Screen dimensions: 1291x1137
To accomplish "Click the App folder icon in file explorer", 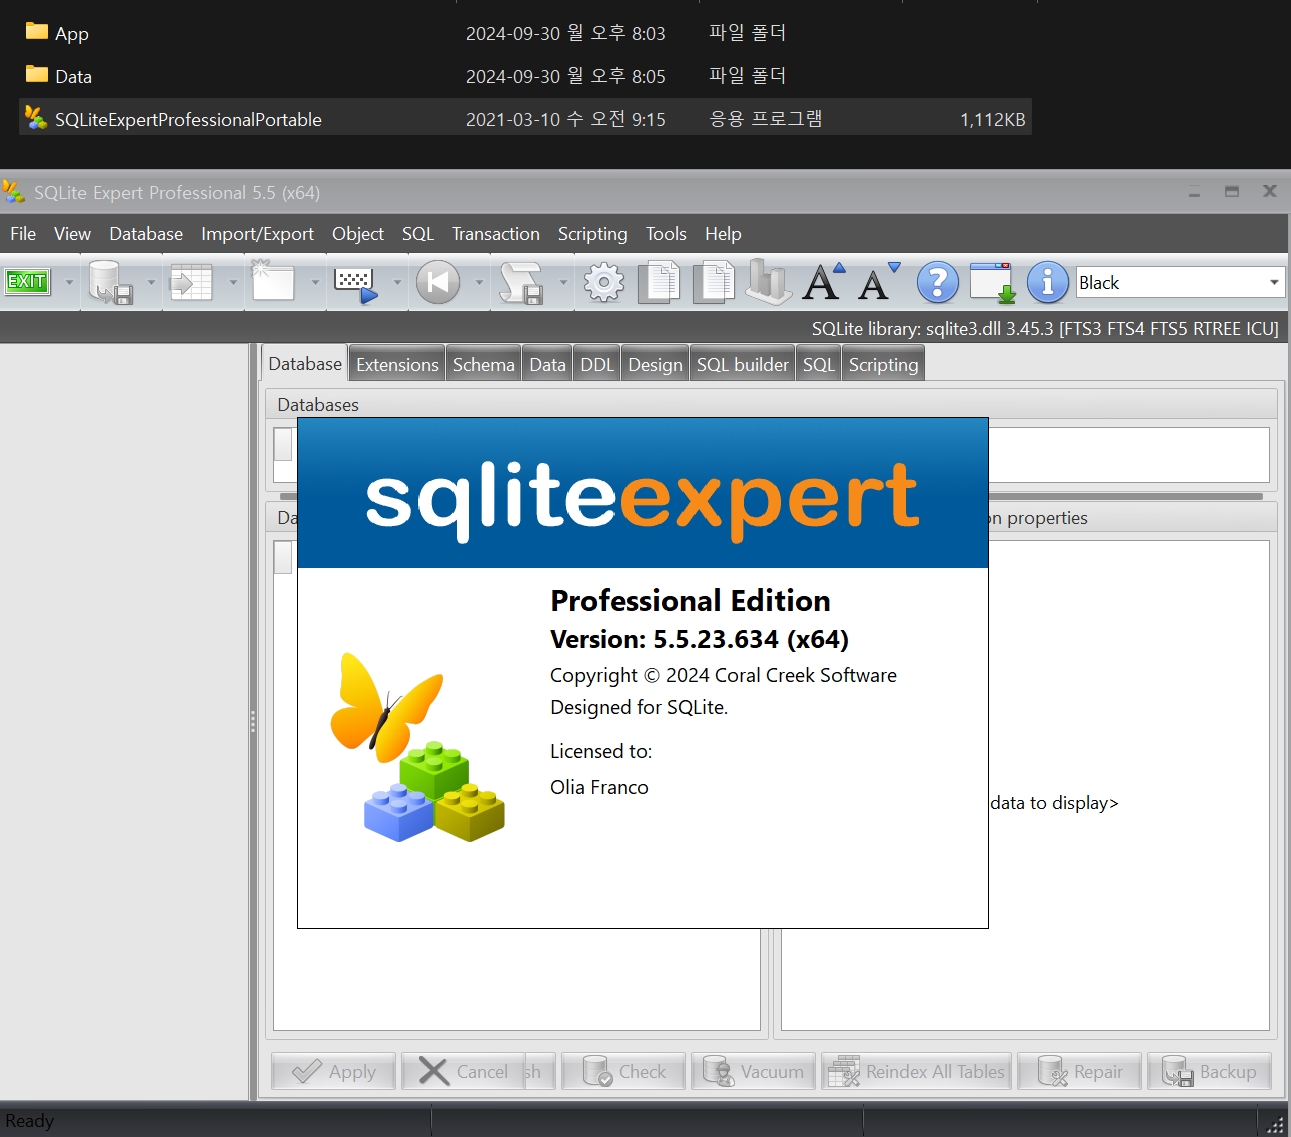I will tap(37, 31).
